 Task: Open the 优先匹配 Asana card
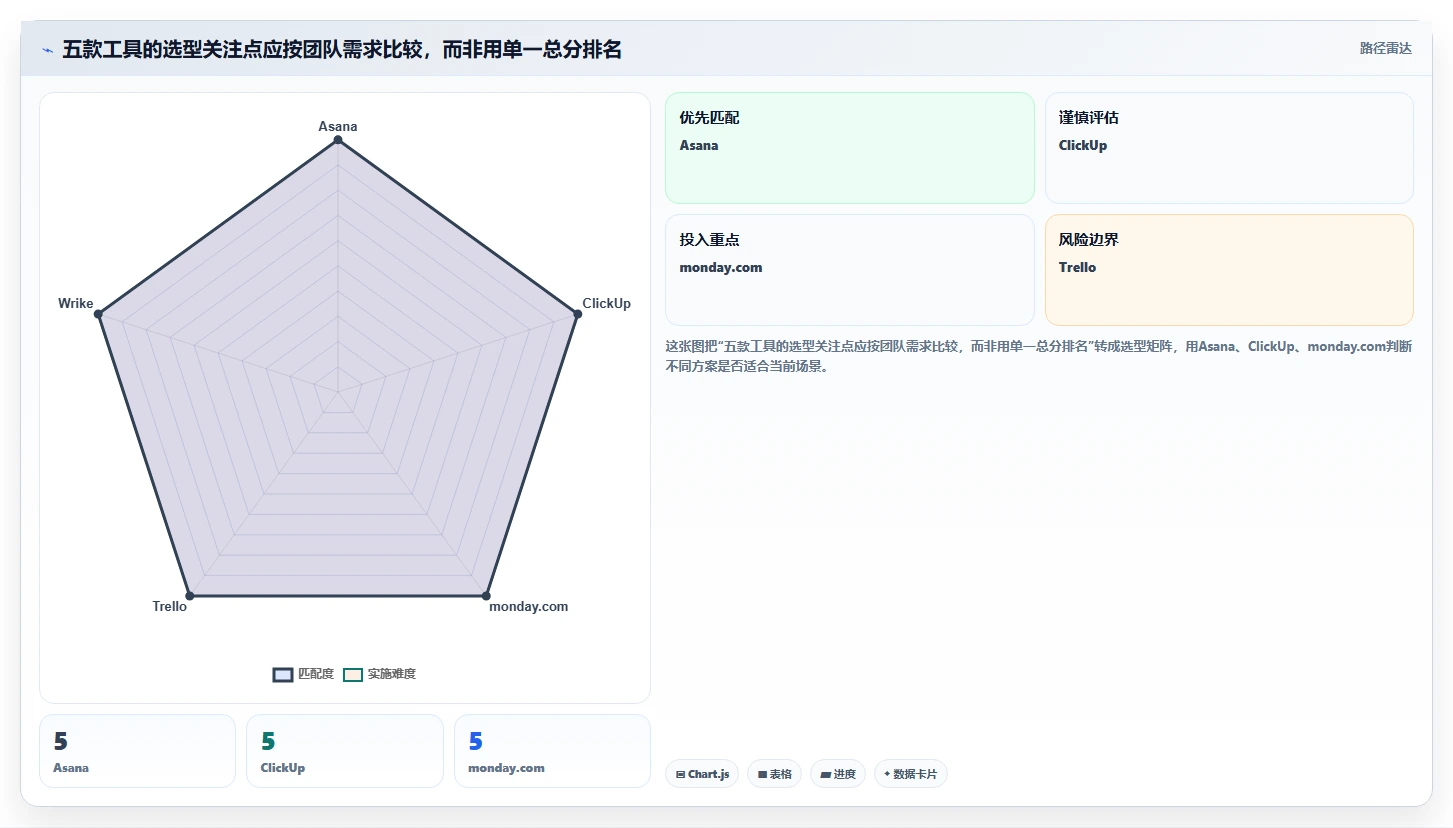[850, 148]
